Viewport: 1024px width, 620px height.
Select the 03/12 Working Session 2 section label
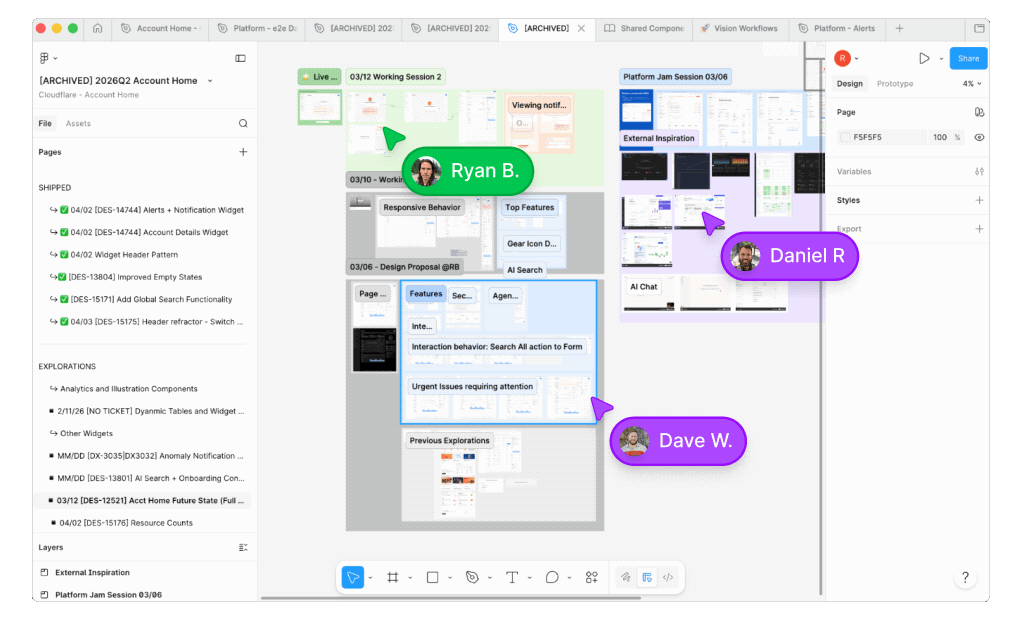point(395,76)
